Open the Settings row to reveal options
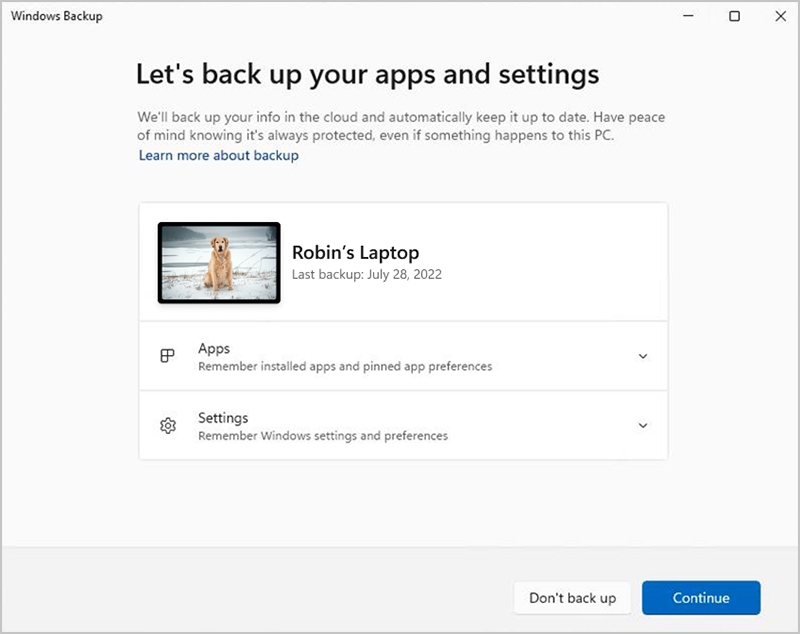Viewport: 800px width, 634px height. [x=400, y=425]
